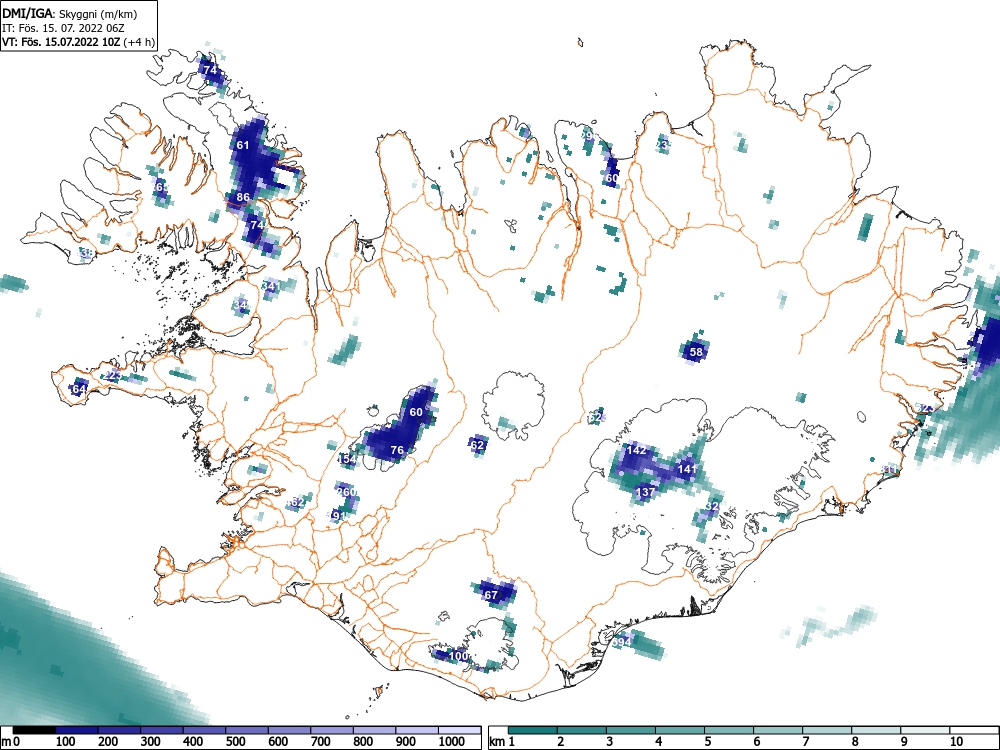Image resolution: width=1000 pixels, height=750 pixels.
Task: Click the 64 visibility label on the map
Action: click(79, 388)
